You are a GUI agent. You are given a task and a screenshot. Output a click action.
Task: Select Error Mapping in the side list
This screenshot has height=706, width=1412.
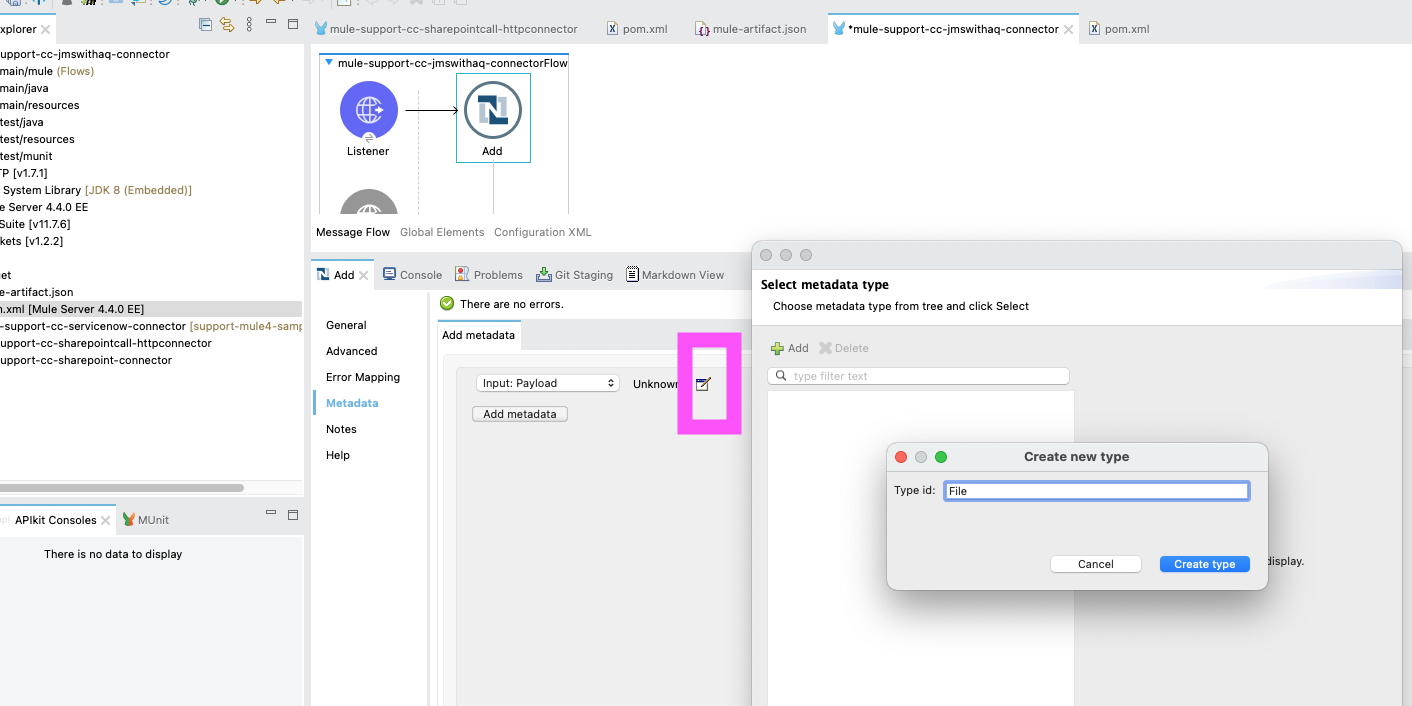(x=363, y=377)
